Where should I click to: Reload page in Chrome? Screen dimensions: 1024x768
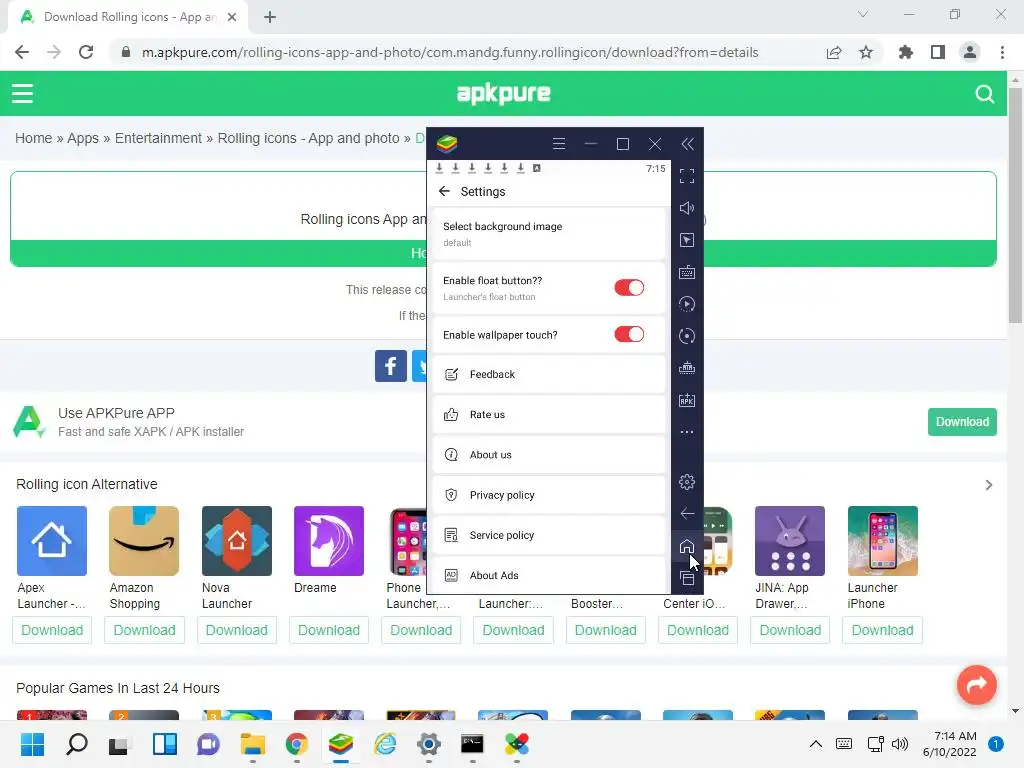(x=86, y=52)
